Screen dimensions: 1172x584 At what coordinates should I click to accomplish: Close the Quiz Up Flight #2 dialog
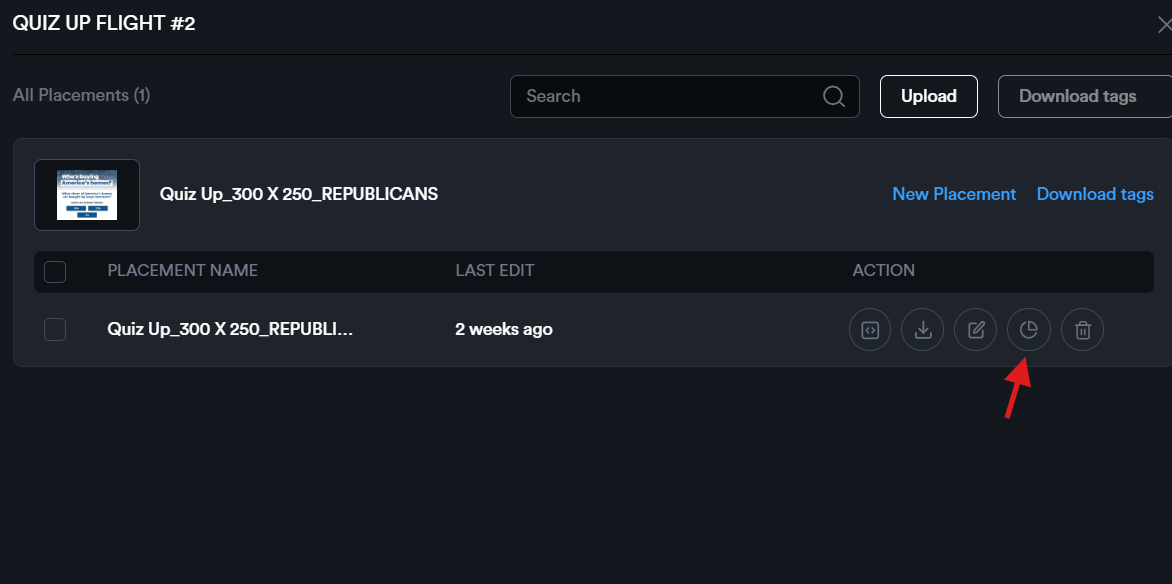pos(1164,24)
